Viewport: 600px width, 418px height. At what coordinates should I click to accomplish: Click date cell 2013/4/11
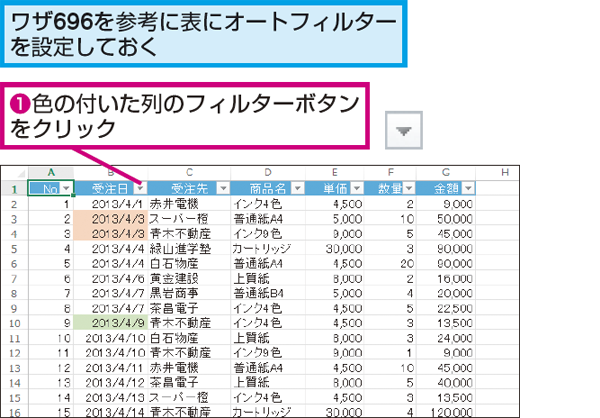[x=111, y=368]
